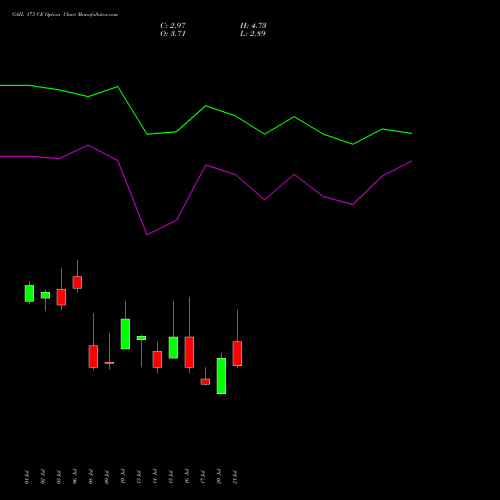Select the open value 'O: 3.71'
This screenshot has height=500, width=500.
point(173,34)
